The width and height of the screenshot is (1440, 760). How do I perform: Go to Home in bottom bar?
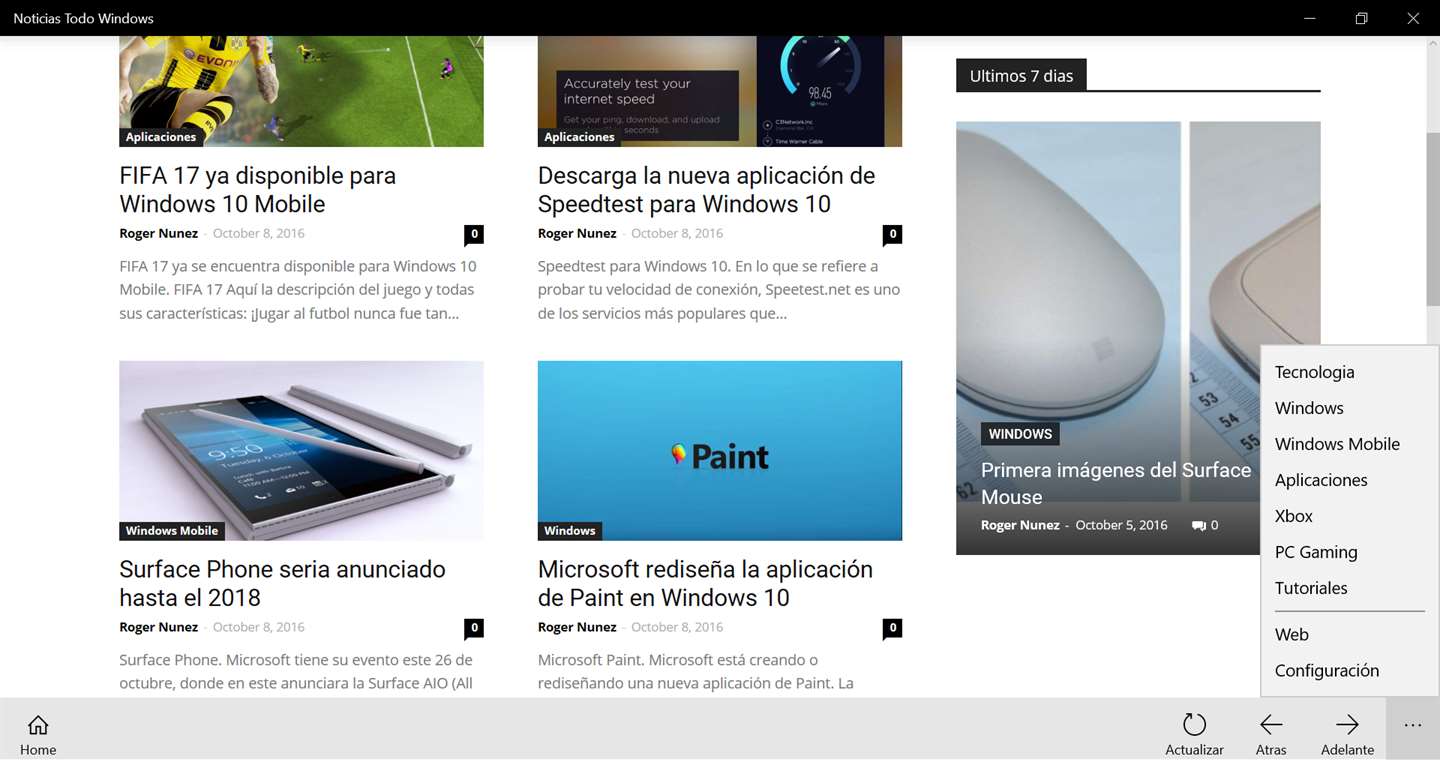point(38,734)
